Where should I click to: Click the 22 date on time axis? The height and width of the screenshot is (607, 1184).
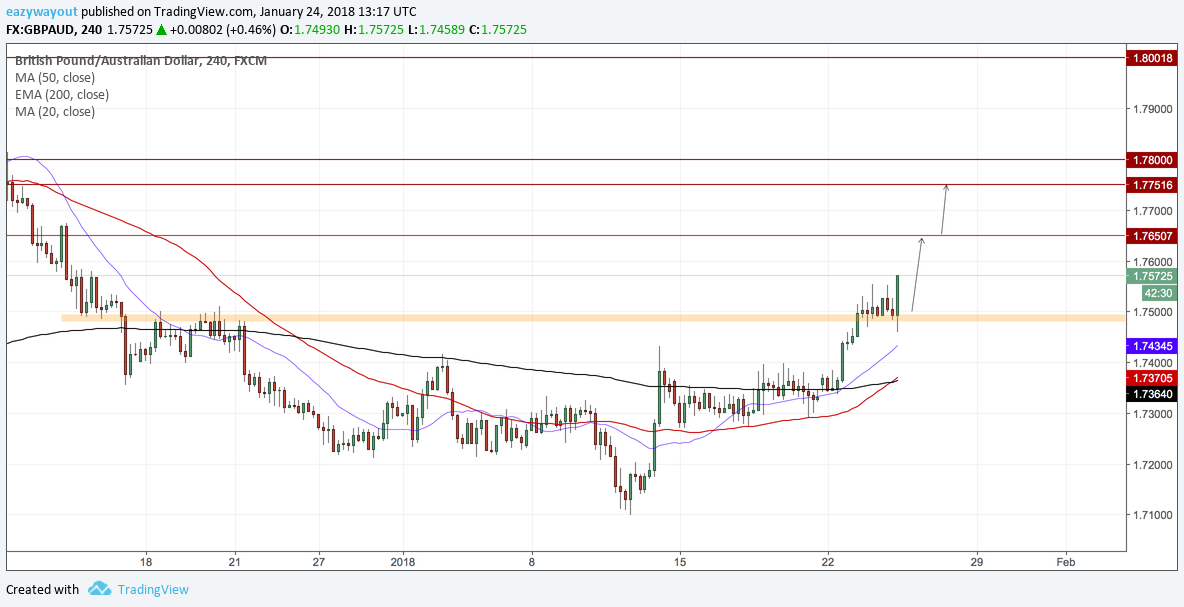(x=828, y=562)
